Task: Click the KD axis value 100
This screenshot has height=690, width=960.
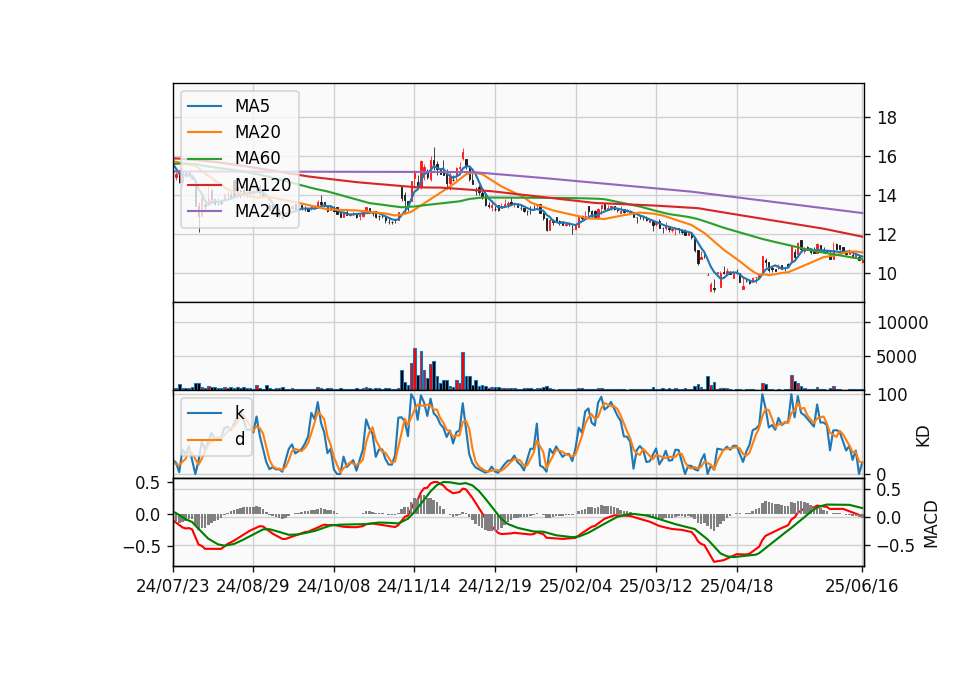Action: 892,395
